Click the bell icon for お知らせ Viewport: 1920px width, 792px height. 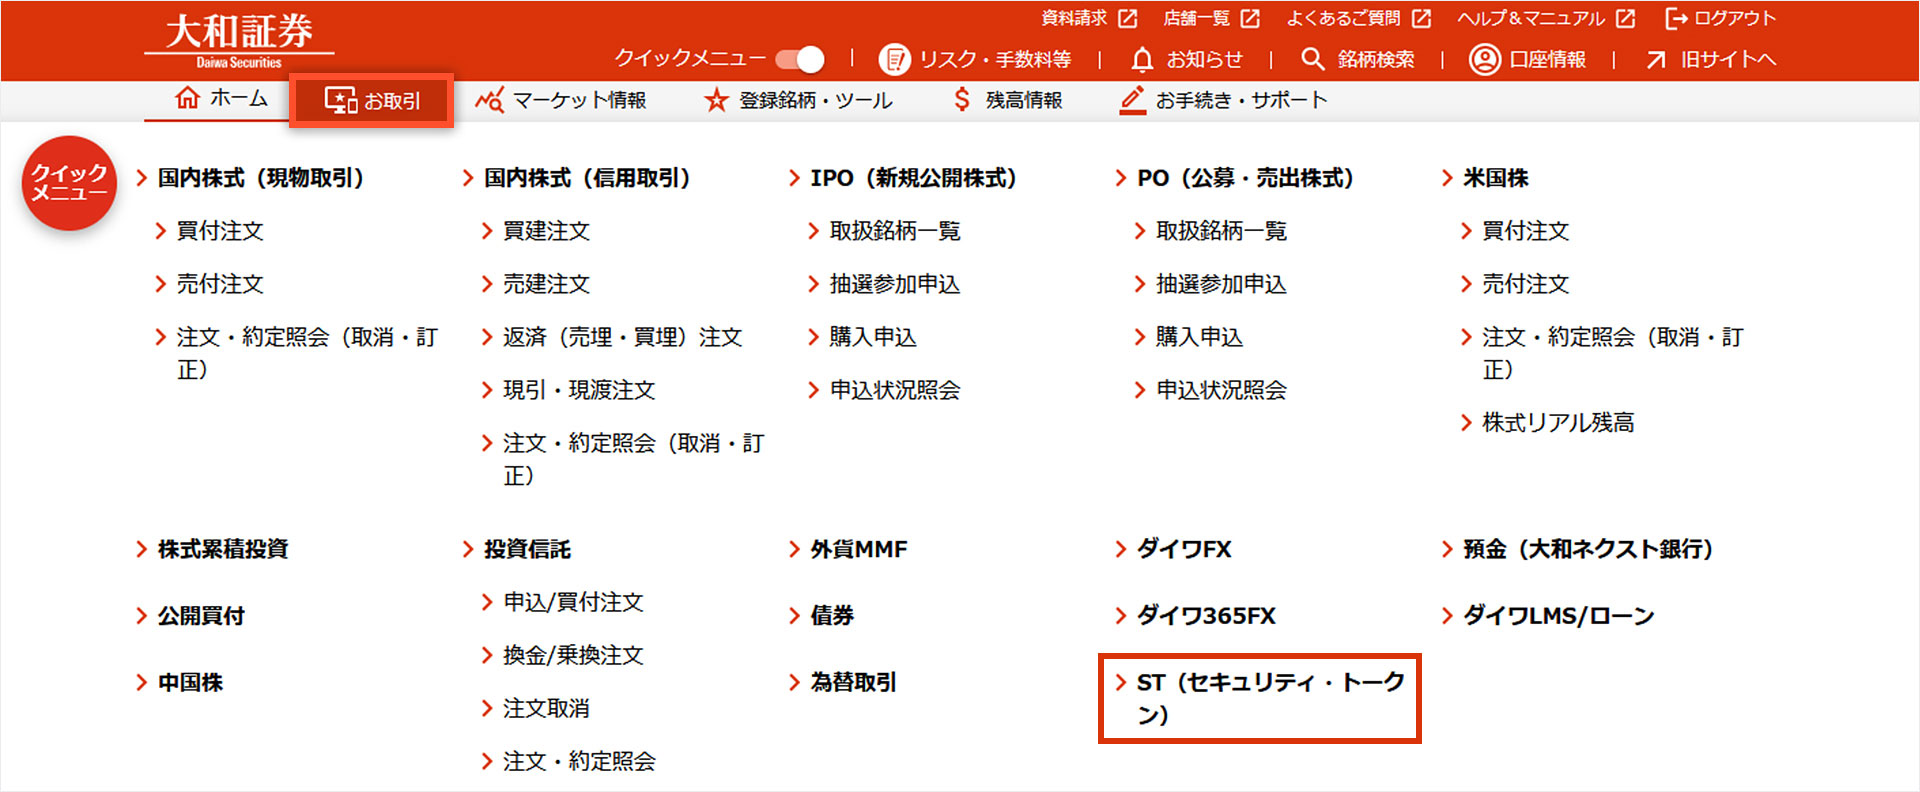[1141, 60]
